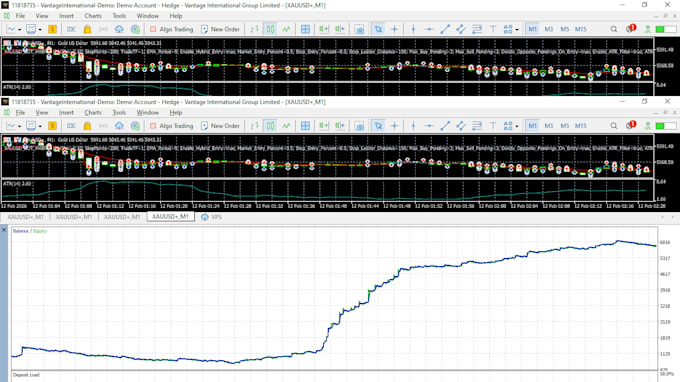The width and height of the screenshot is (680, 382).
Task: Switch to candlestick chart in upper window
Action: tap(270, 29)
